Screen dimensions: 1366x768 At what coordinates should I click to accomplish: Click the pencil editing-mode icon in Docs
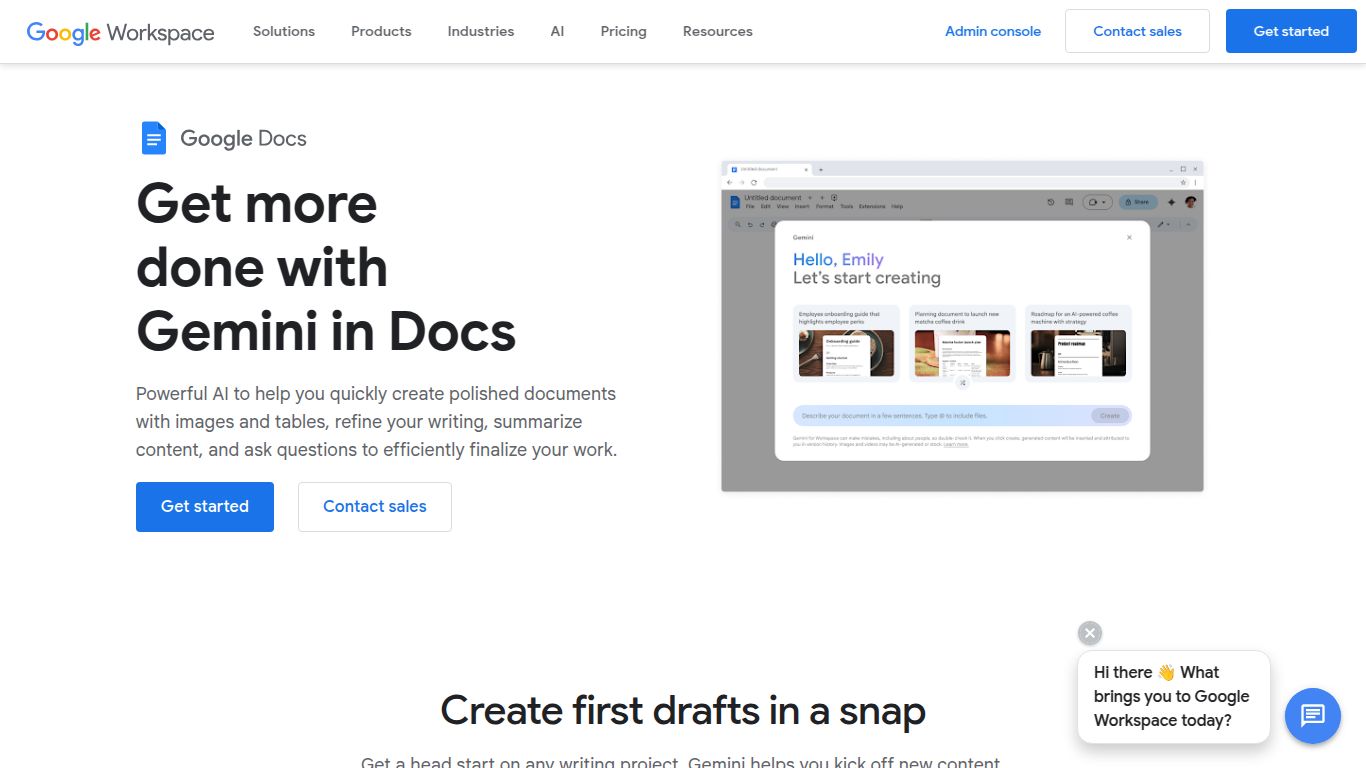1162,223
